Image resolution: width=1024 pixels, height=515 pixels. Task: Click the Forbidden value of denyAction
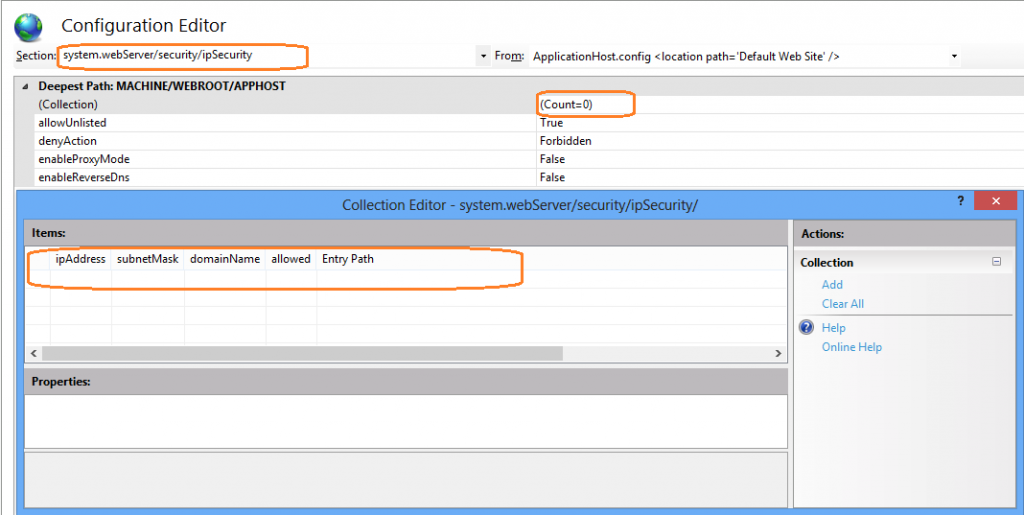coord(566,141)
